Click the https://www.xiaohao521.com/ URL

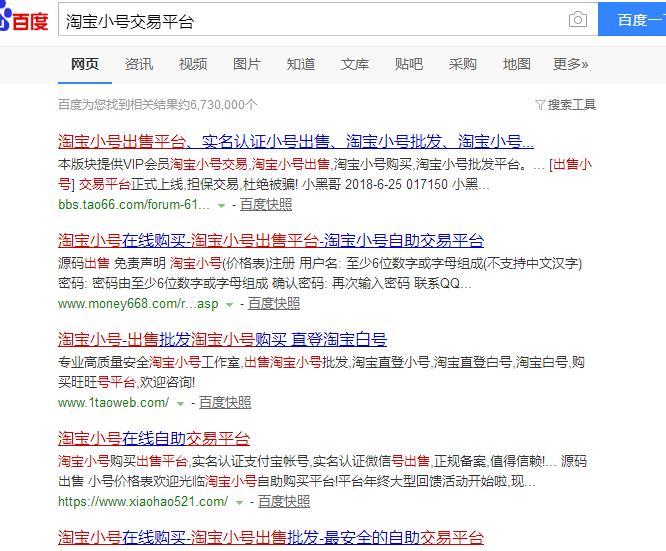[x=143, y=502]
